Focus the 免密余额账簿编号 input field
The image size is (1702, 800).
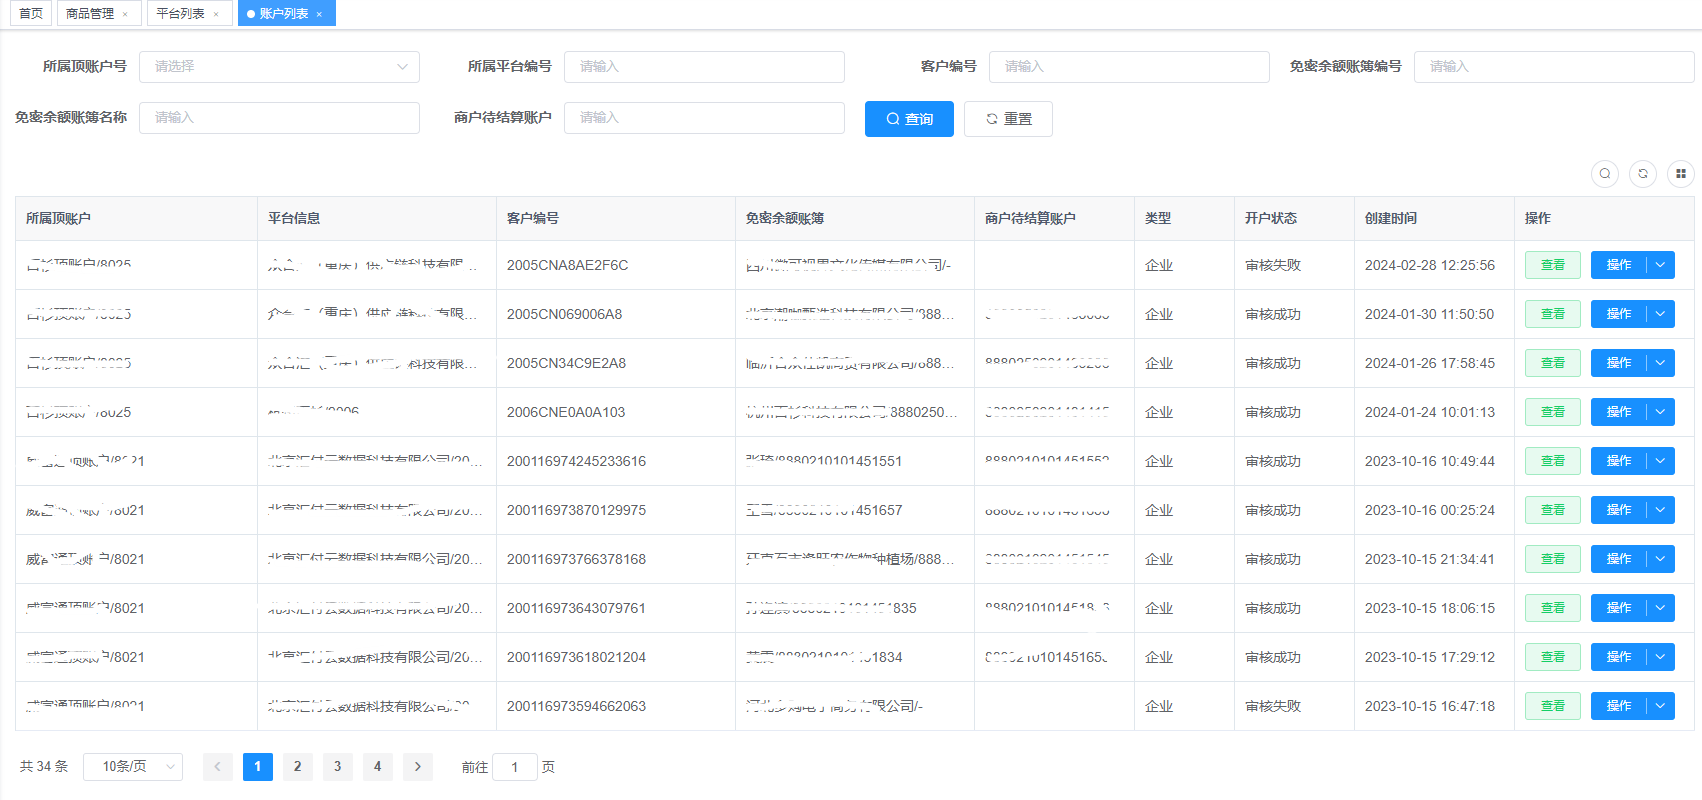[x=1554, y=67]
